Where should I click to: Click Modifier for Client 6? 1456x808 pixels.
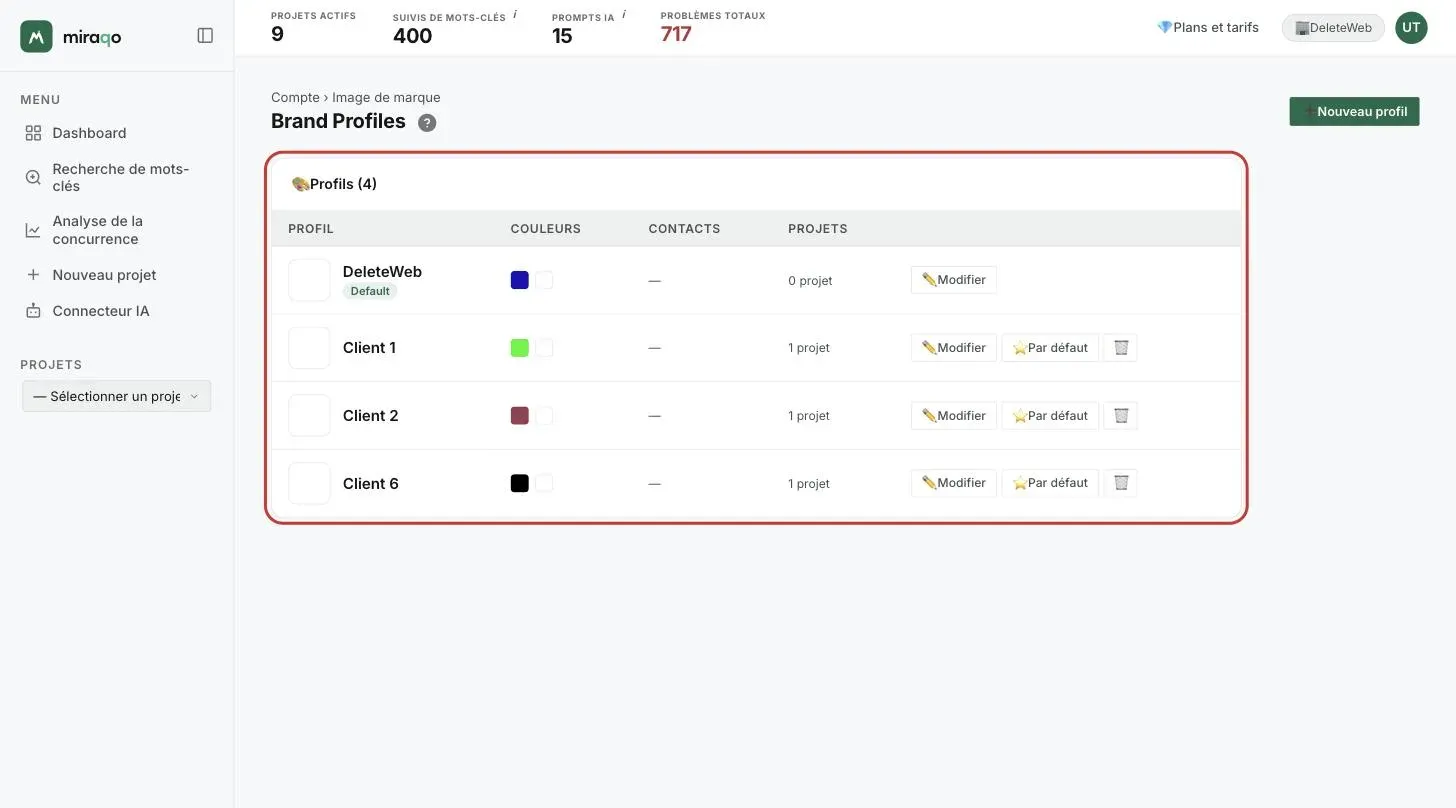click(x=953, y=483)
